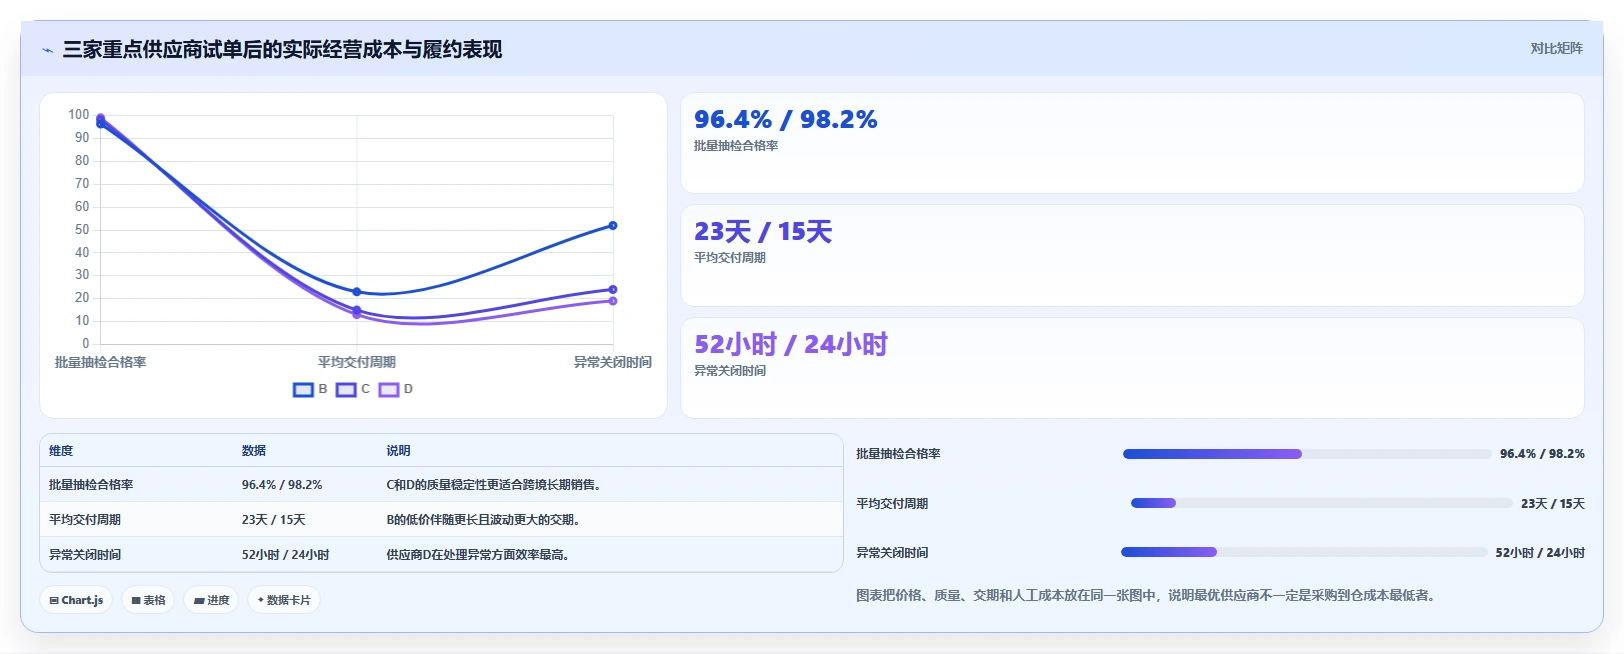Click the Chart.js tag chip

point(76,600)
